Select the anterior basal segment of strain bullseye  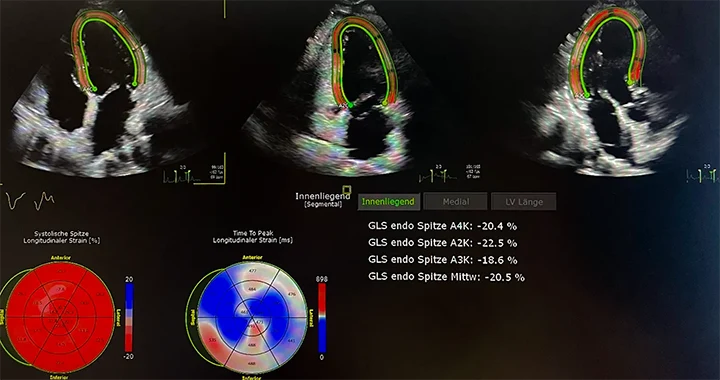60,273
